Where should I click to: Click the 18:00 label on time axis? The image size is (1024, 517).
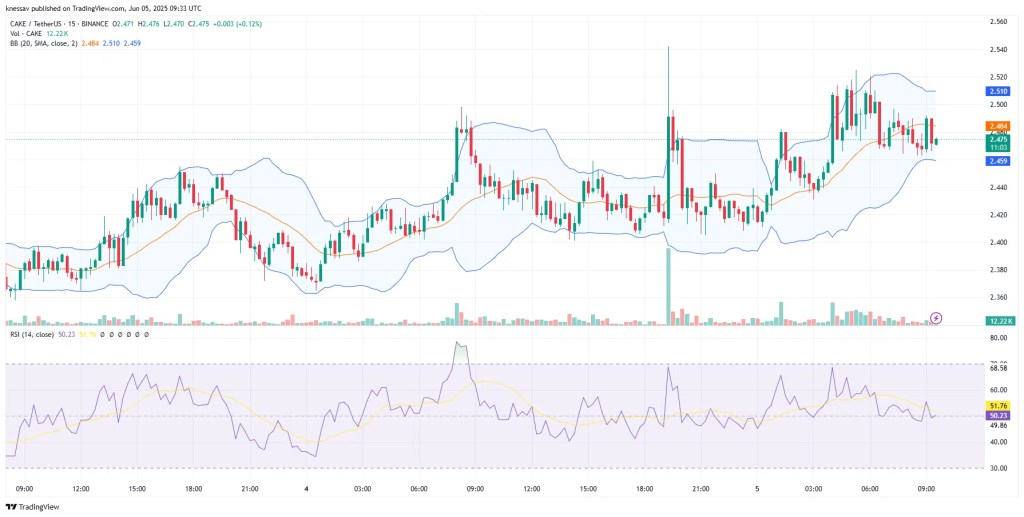[194, 489]
